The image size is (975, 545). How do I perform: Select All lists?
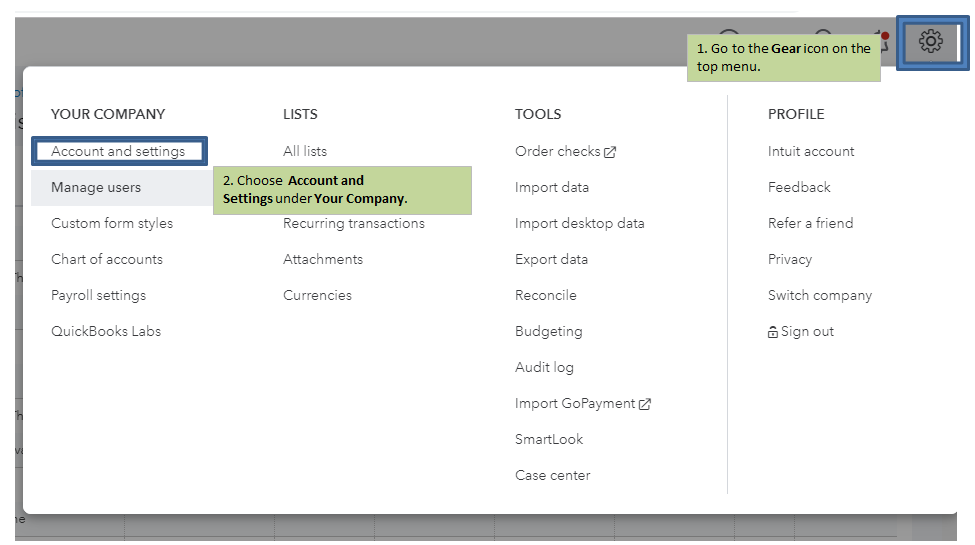pyautogui.click(x=305, y=151)
